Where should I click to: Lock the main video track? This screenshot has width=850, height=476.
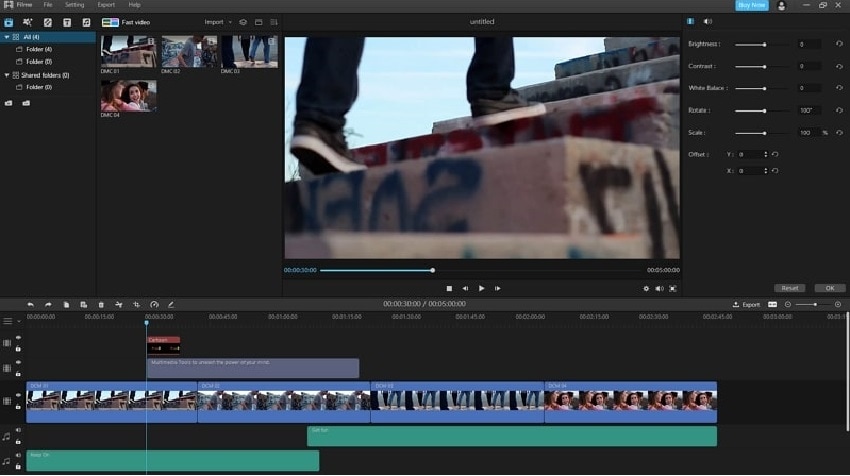(x=18, y=407)
